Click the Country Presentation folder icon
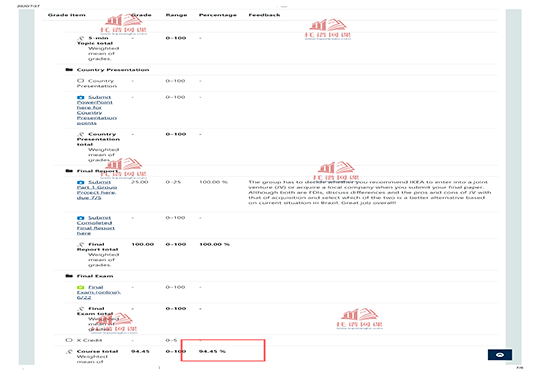 pos(69,70)
